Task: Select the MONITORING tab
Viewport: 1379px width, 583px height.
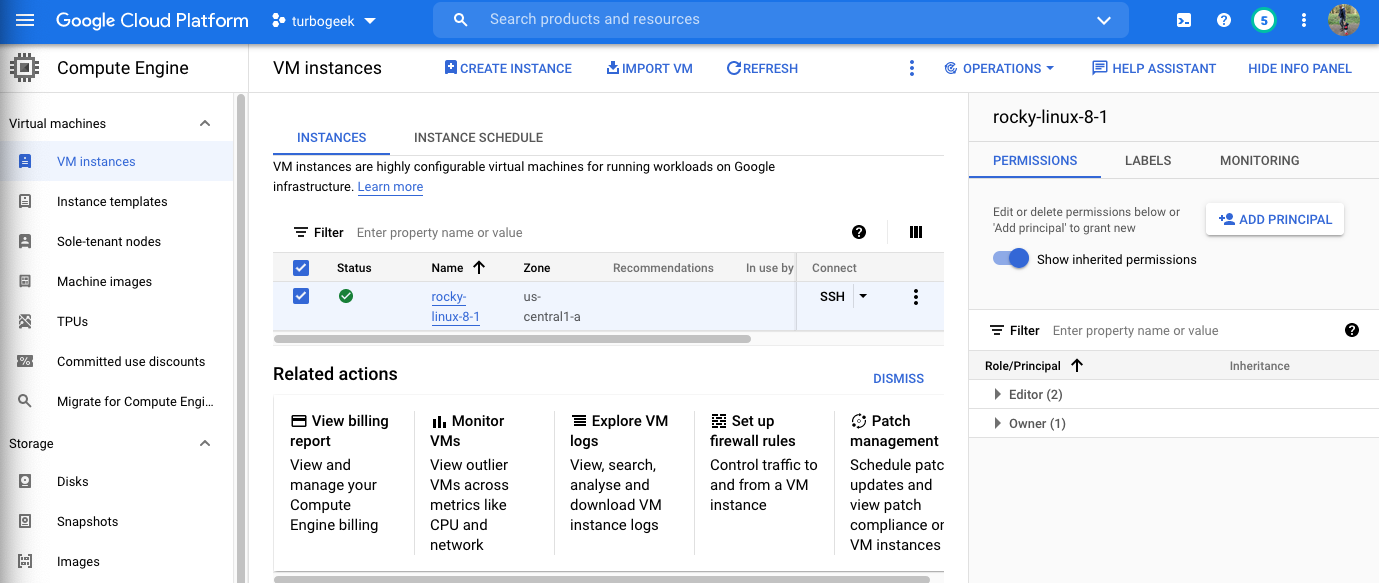Action: coord(1260,160)
